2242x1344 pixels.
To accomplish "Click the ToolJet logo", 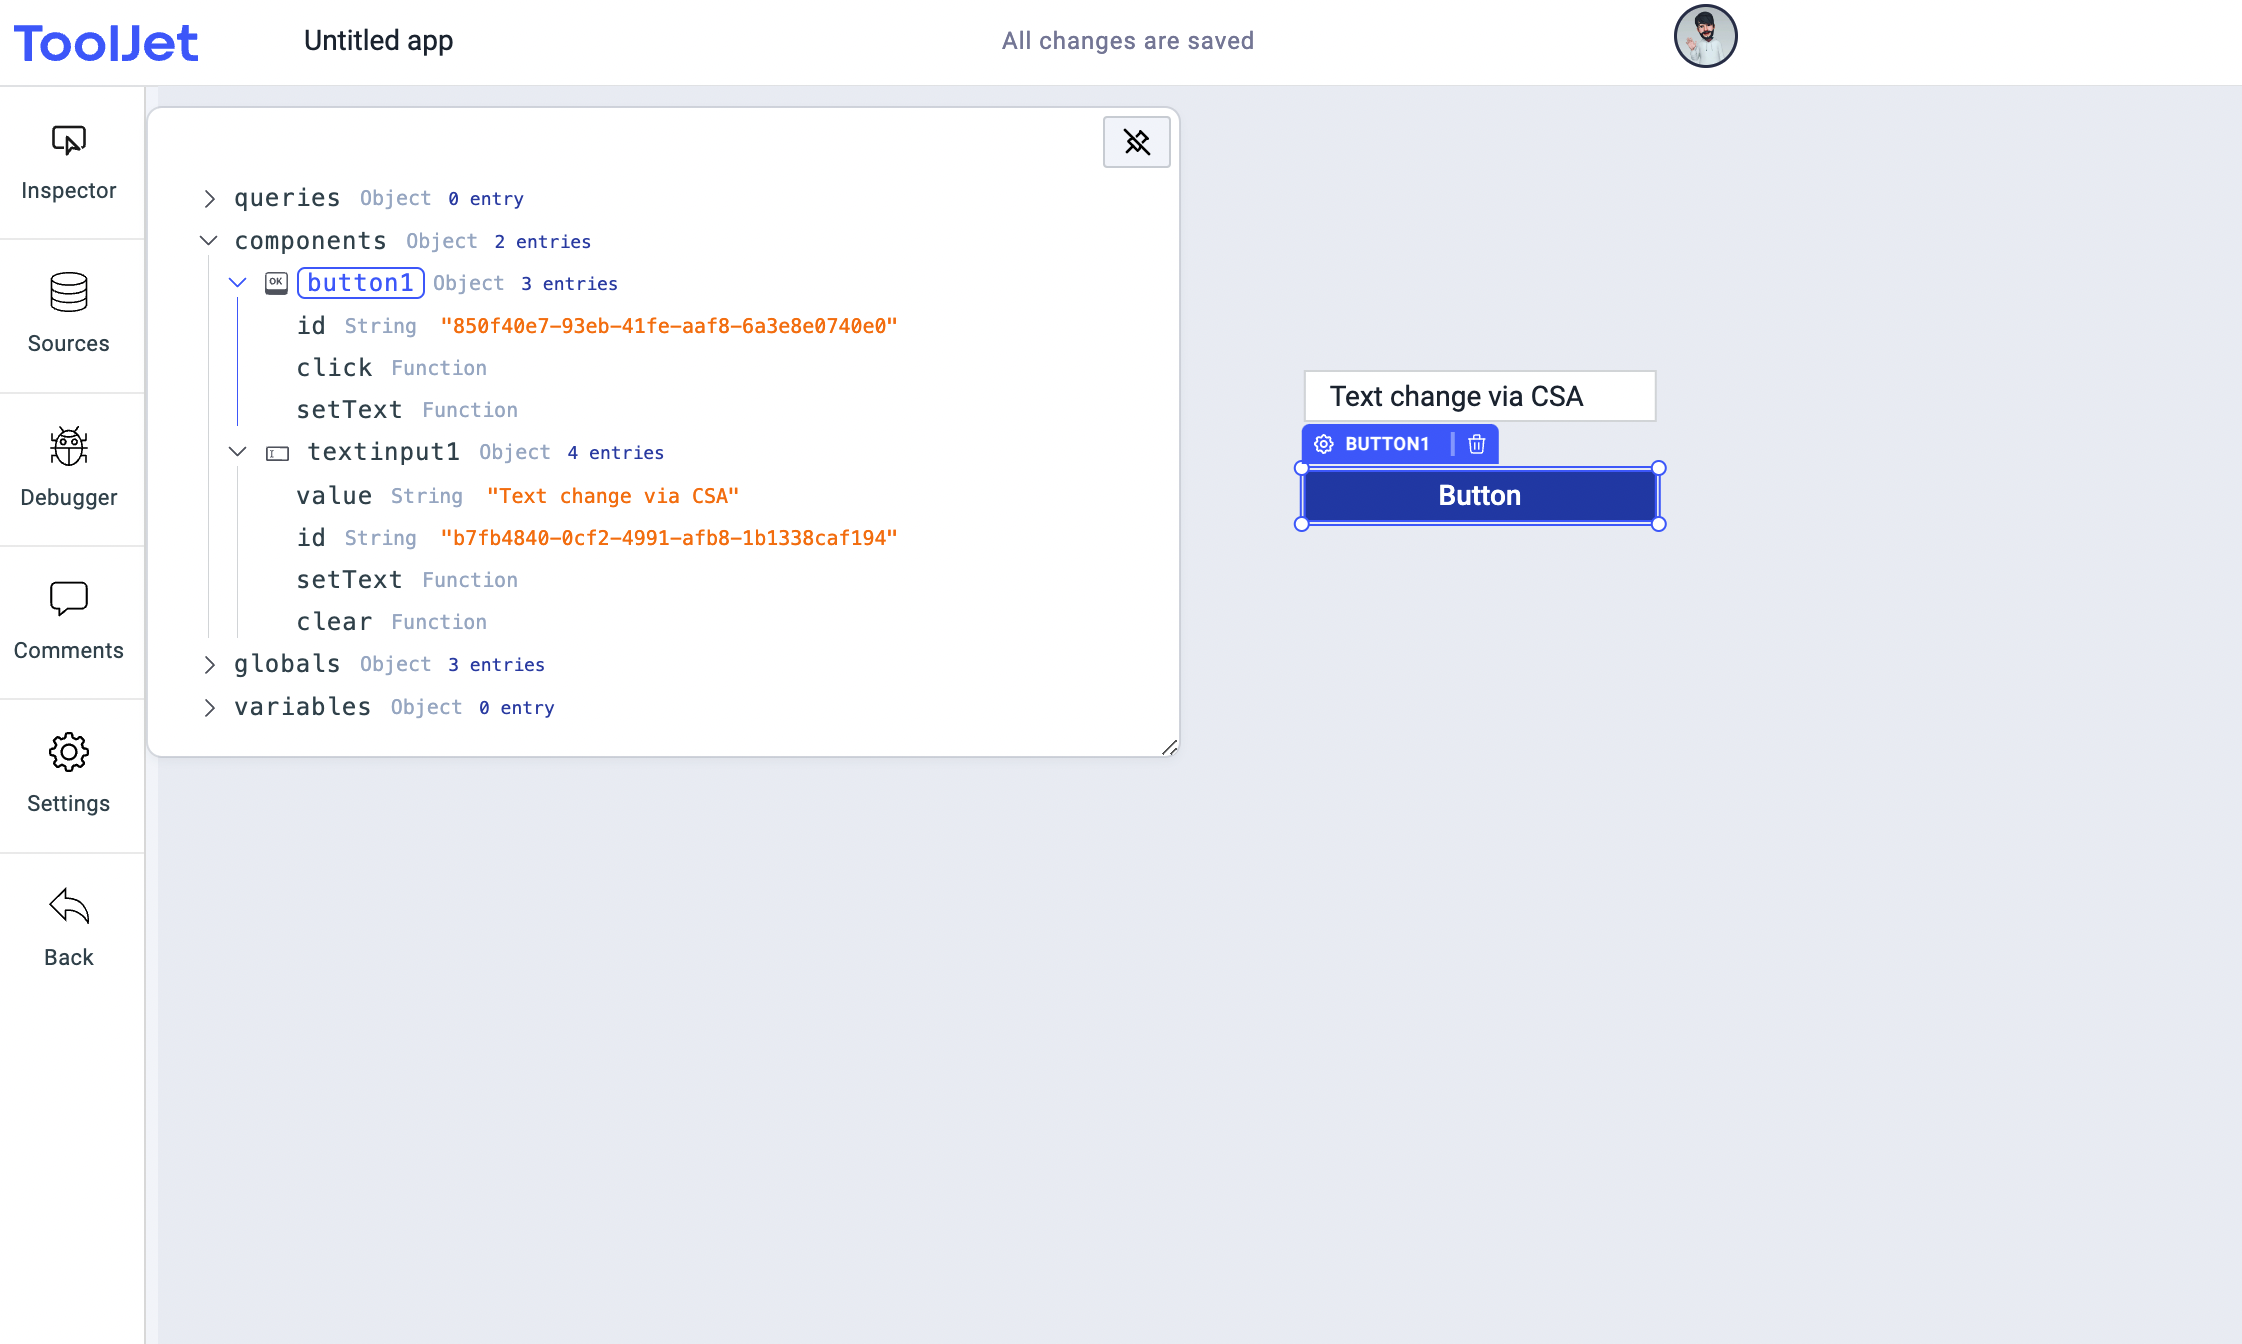I will click(x=106, y=43).
